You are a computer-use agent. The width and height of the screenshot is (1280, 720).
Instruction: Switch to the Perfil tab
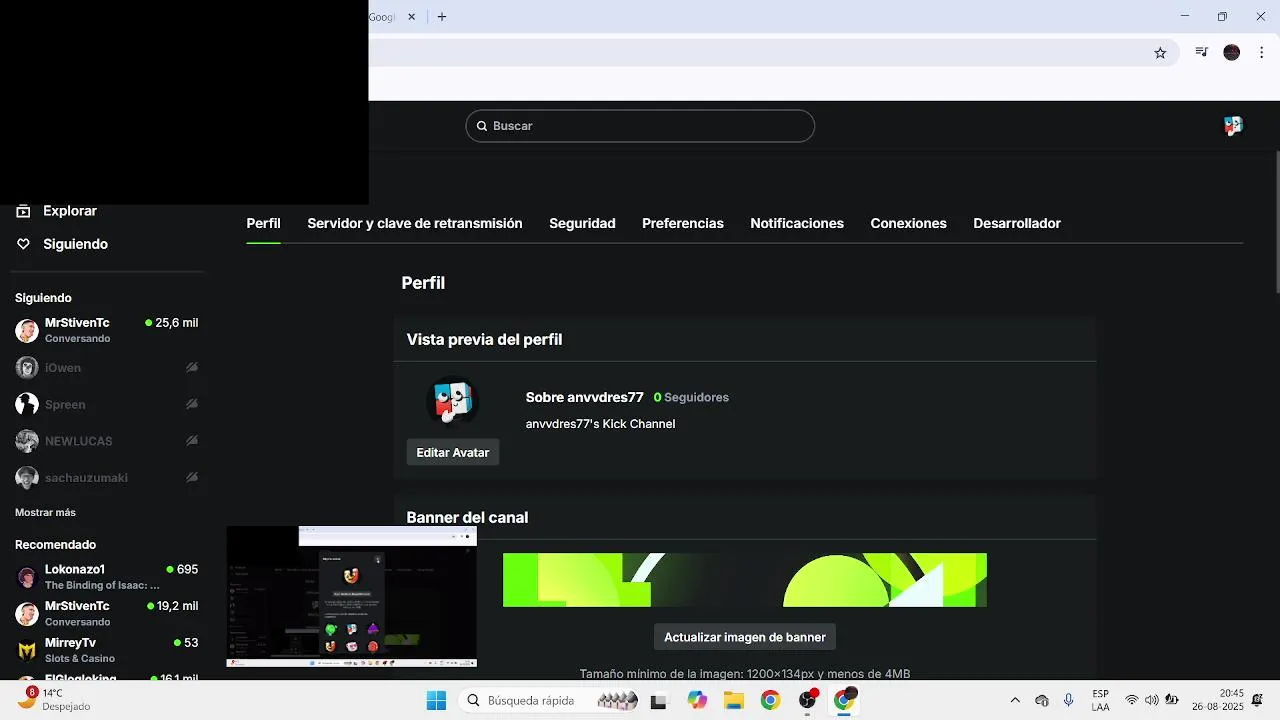coord(263,223)
